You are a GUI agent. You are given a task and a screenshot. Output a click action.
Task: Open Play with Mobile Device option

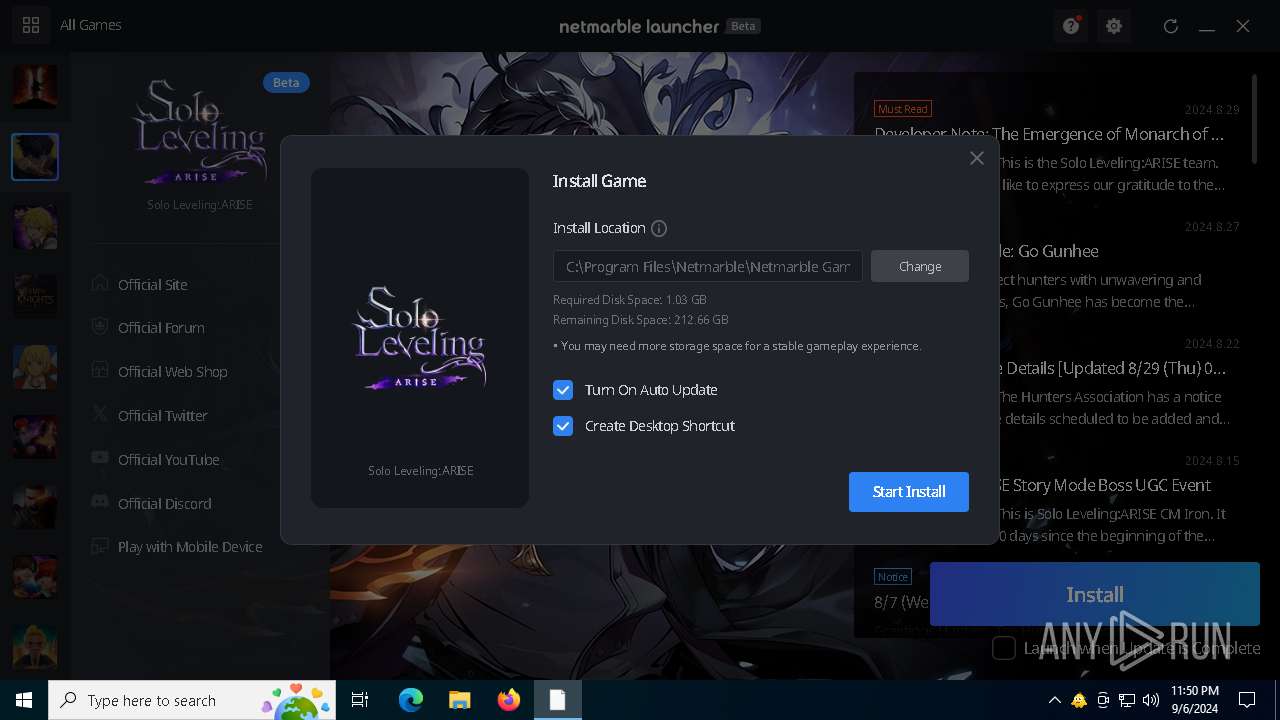[190, 547]
